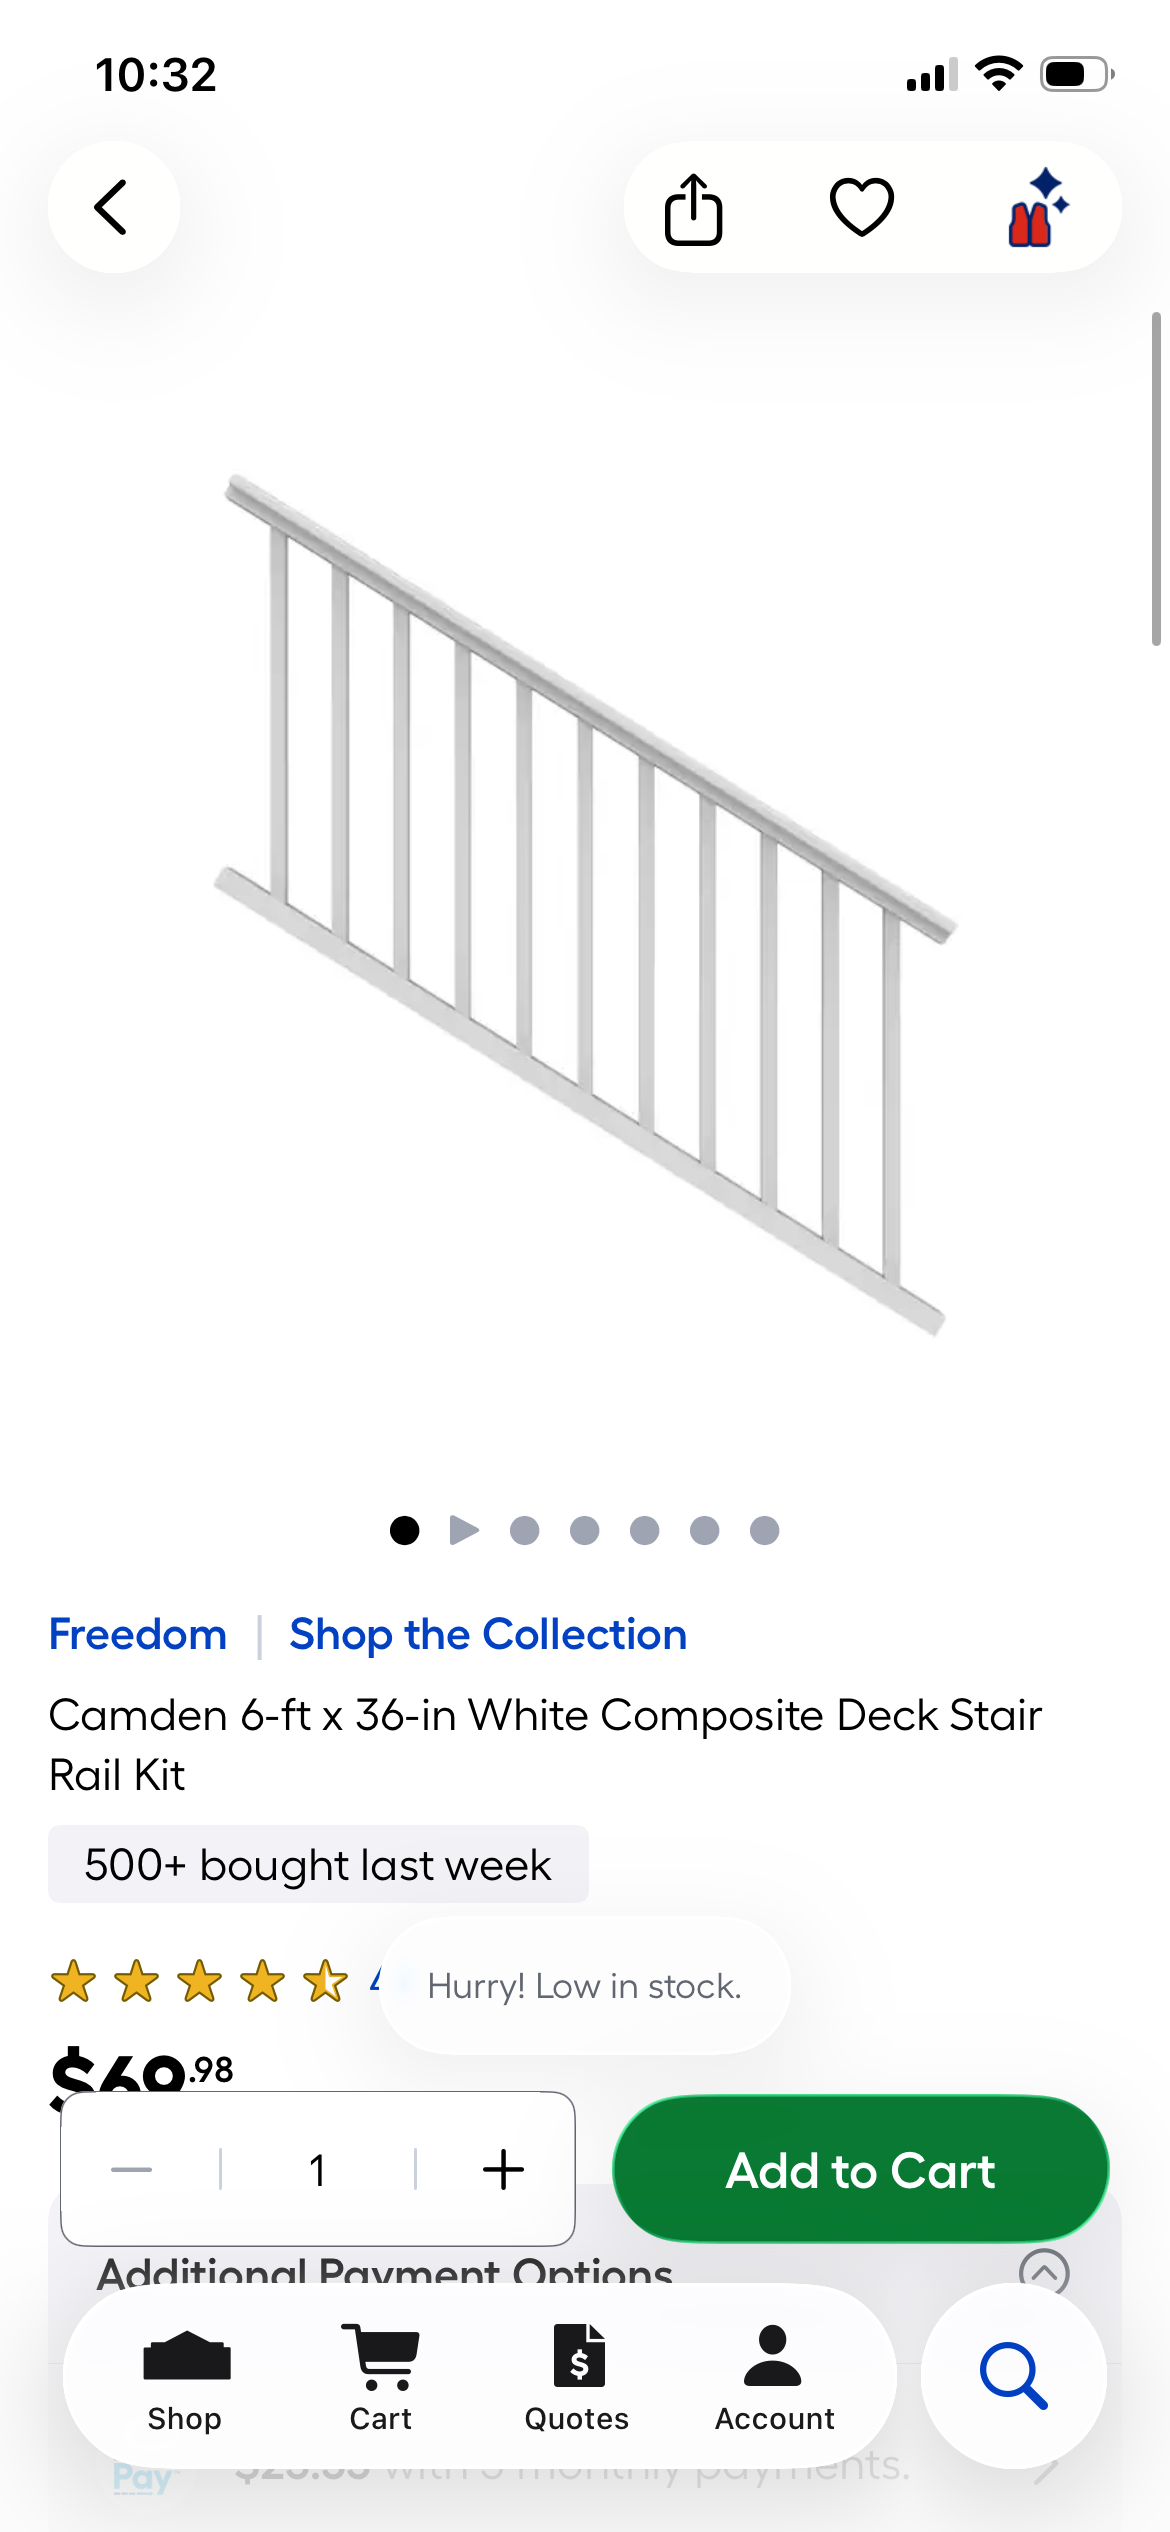Screen dimensions: 1170x2532
Task: Open the share sheet icon
Action: (693, 209)
